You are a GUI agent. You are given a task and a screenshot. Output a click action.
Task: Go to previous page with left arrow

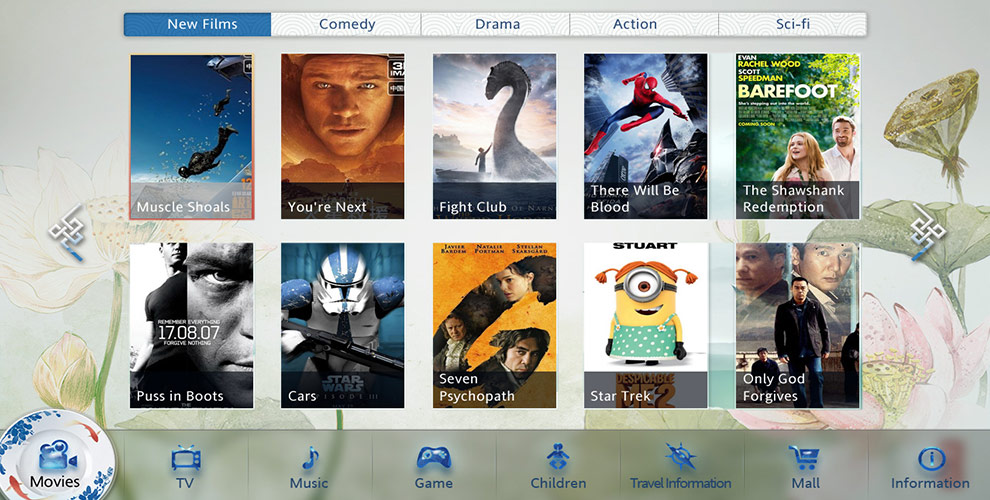(x=68, y=235)
